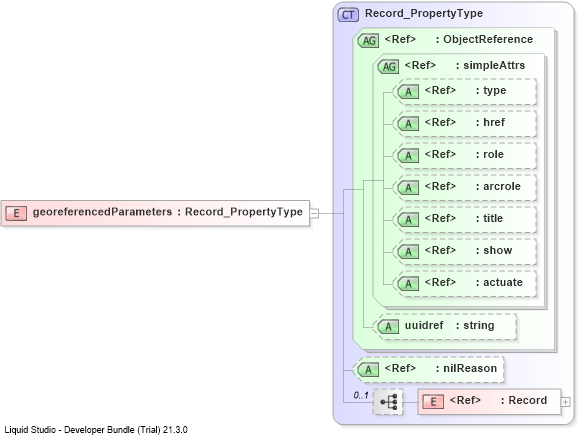This screenshot has height=435, width=579.
Task: Select the 'uuidref : string' attribute text
Action: 449,325
